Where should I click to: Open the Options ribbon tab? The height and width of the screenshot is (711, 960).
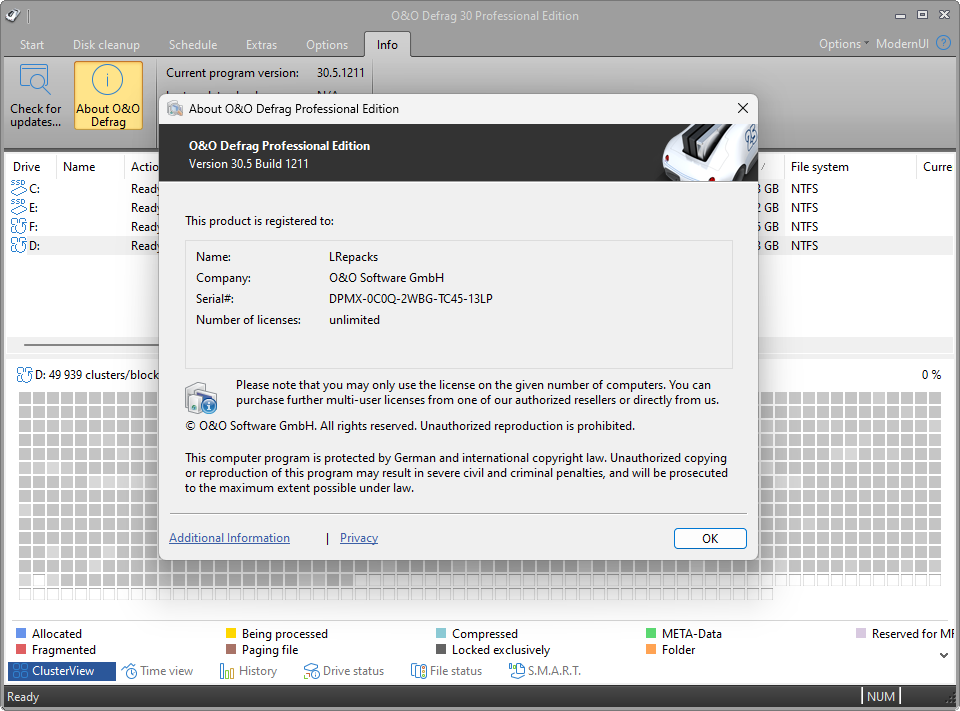[x=327, y=45]
